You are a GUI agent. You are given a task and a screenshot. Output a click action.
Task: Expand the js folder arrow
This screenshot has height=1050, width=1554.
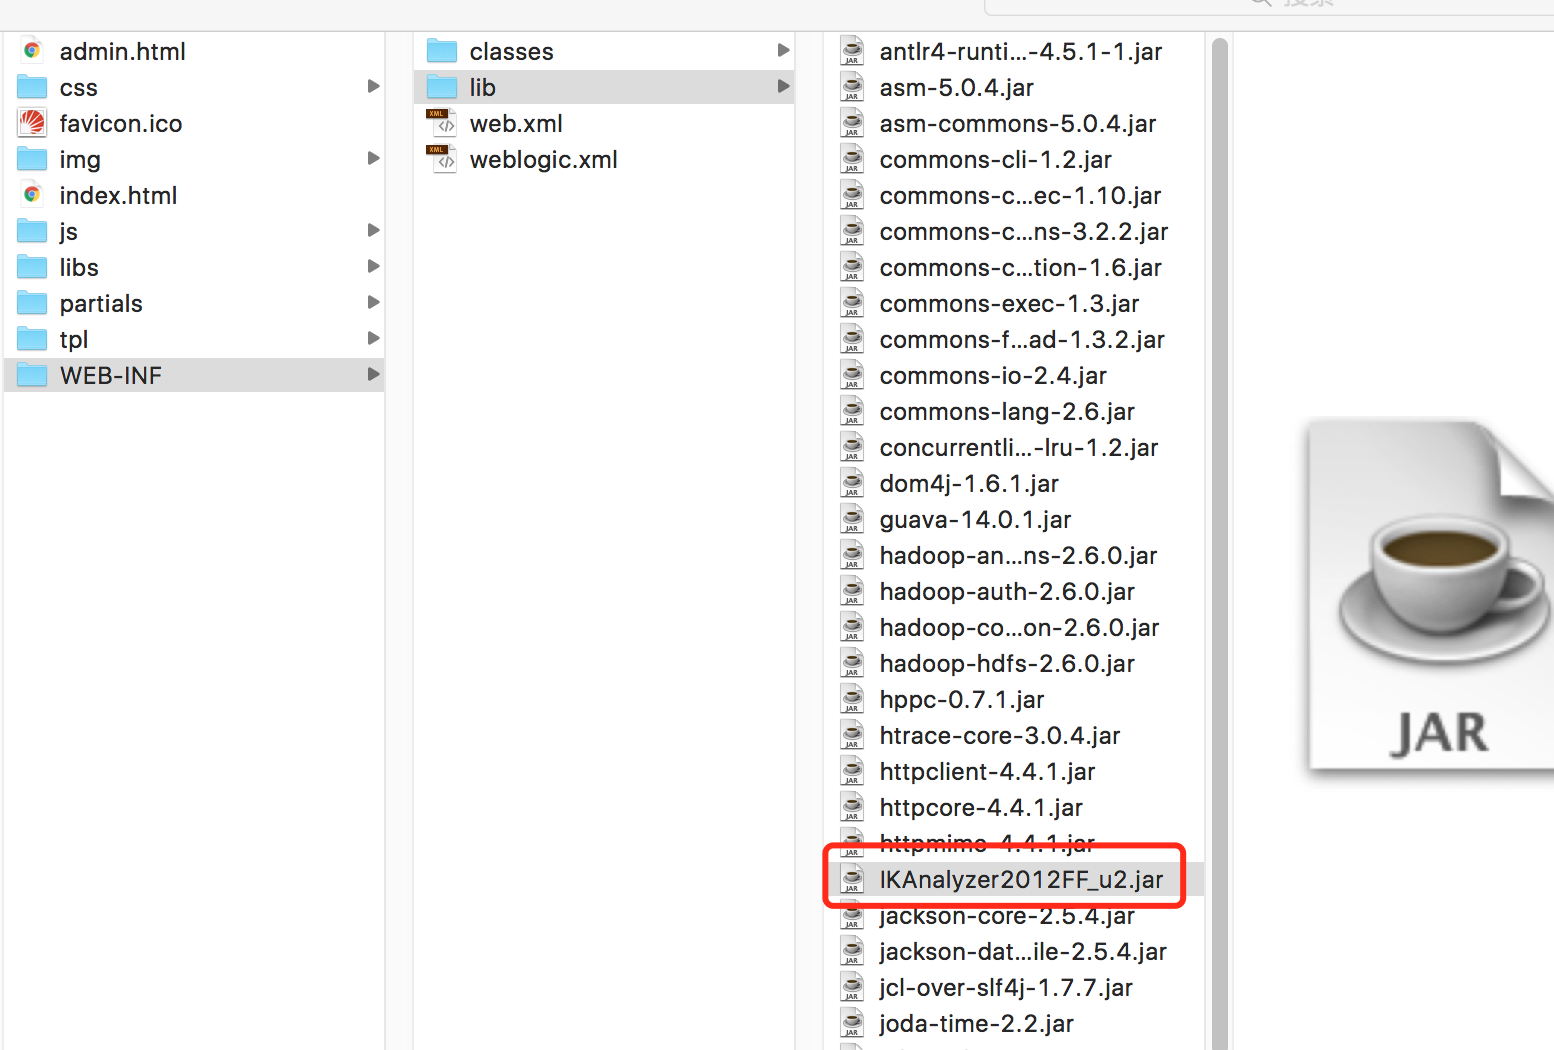[373, 230]
